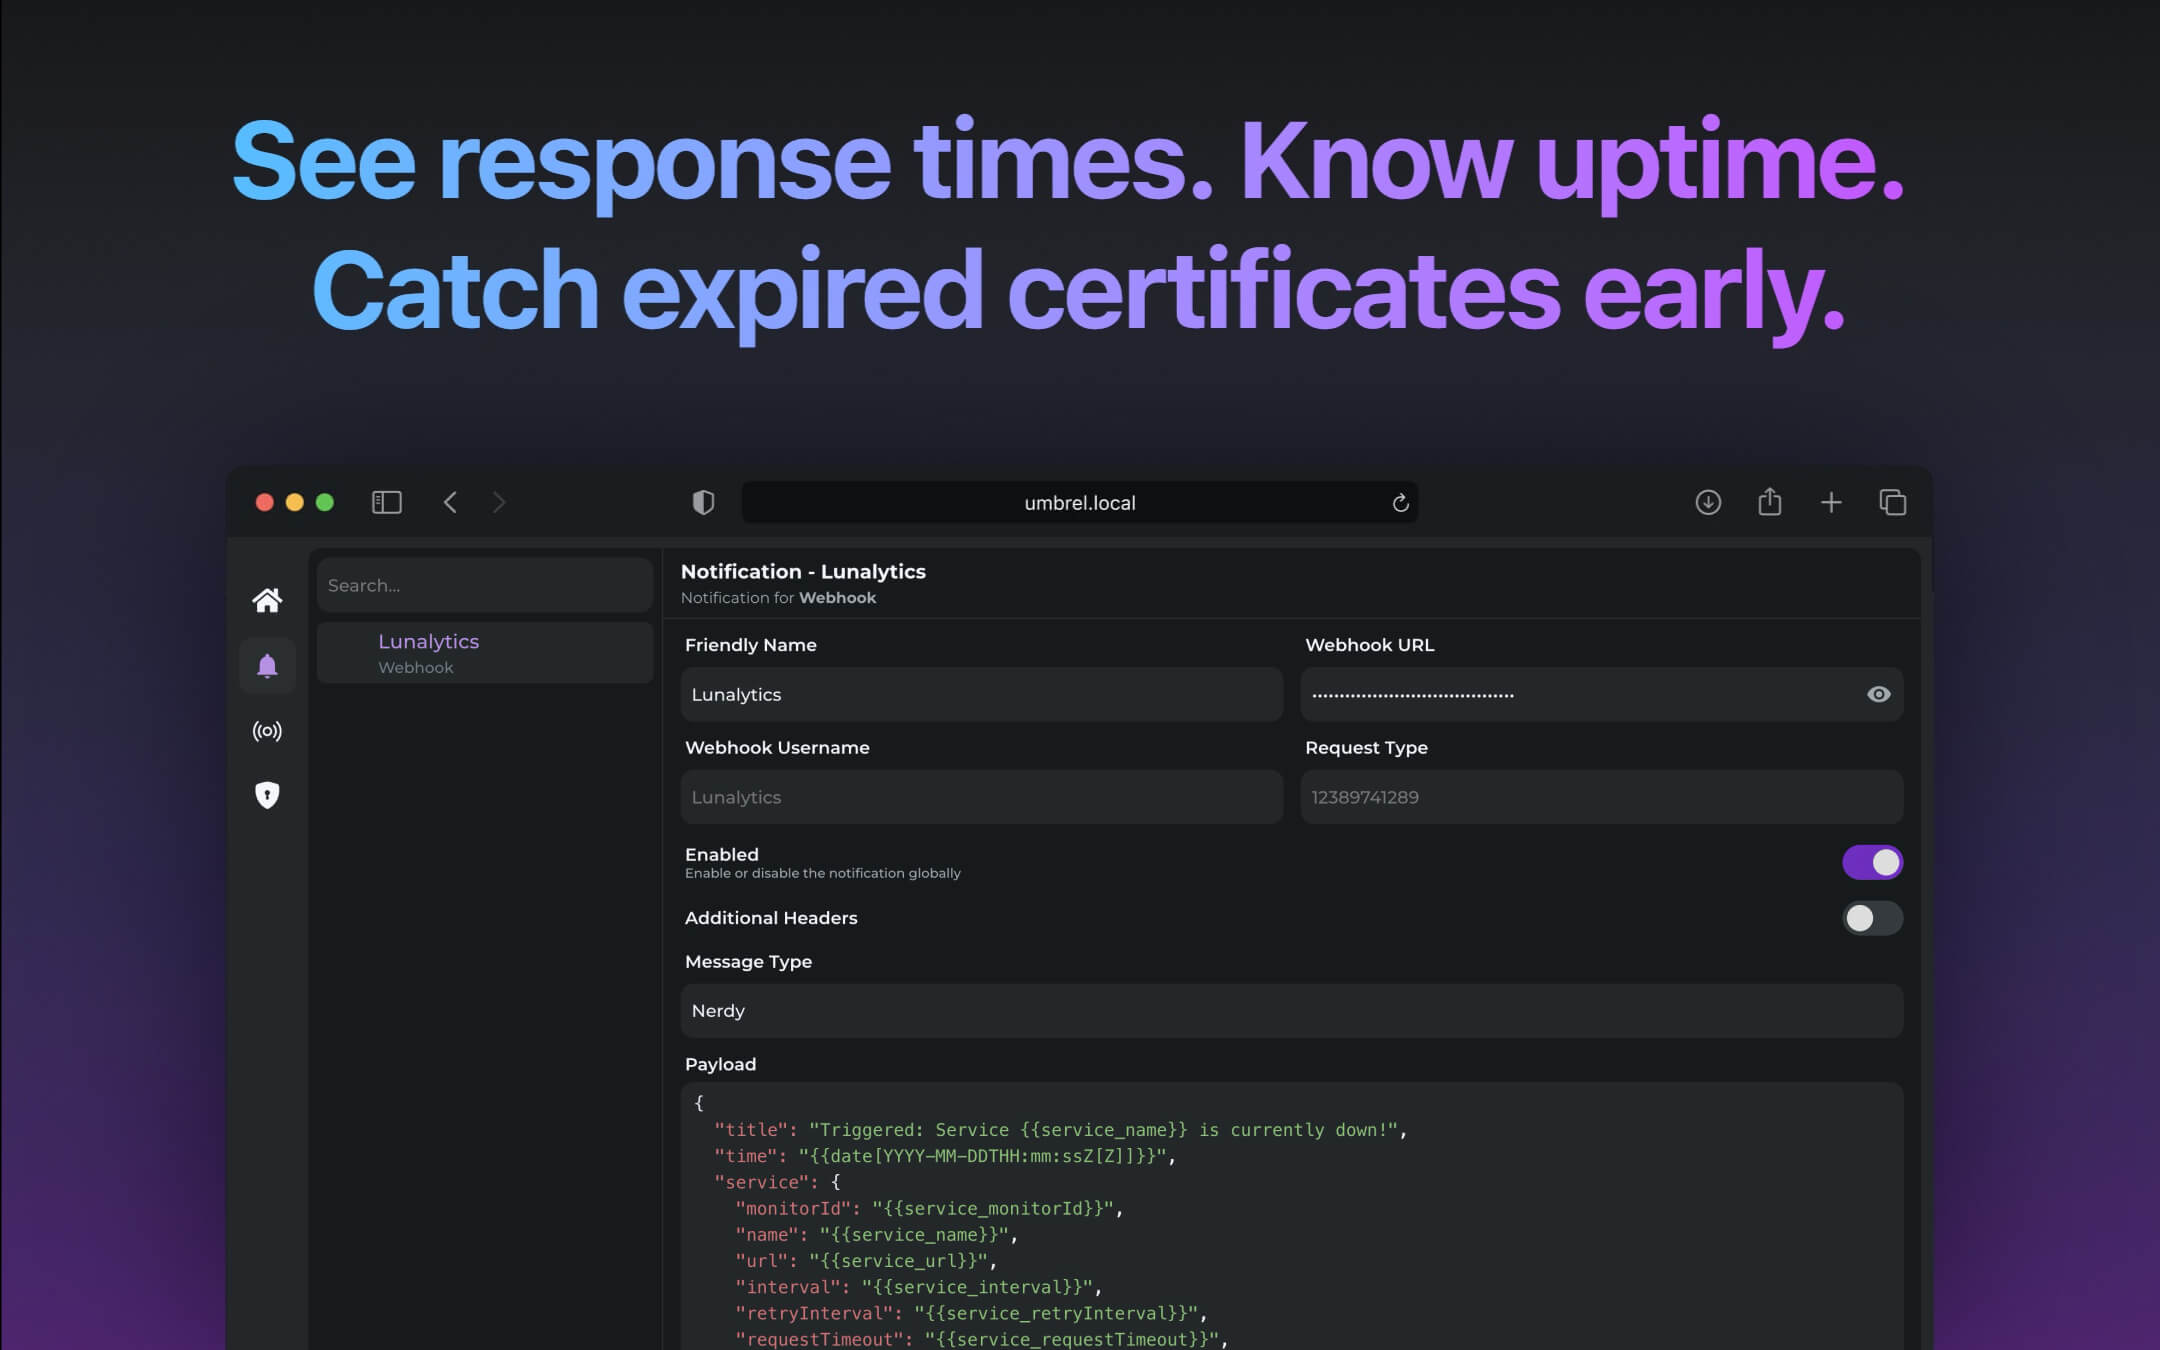Click the Friendly Name field
The height and width of the screenshot is (1350, 2160).
[980, 694]
